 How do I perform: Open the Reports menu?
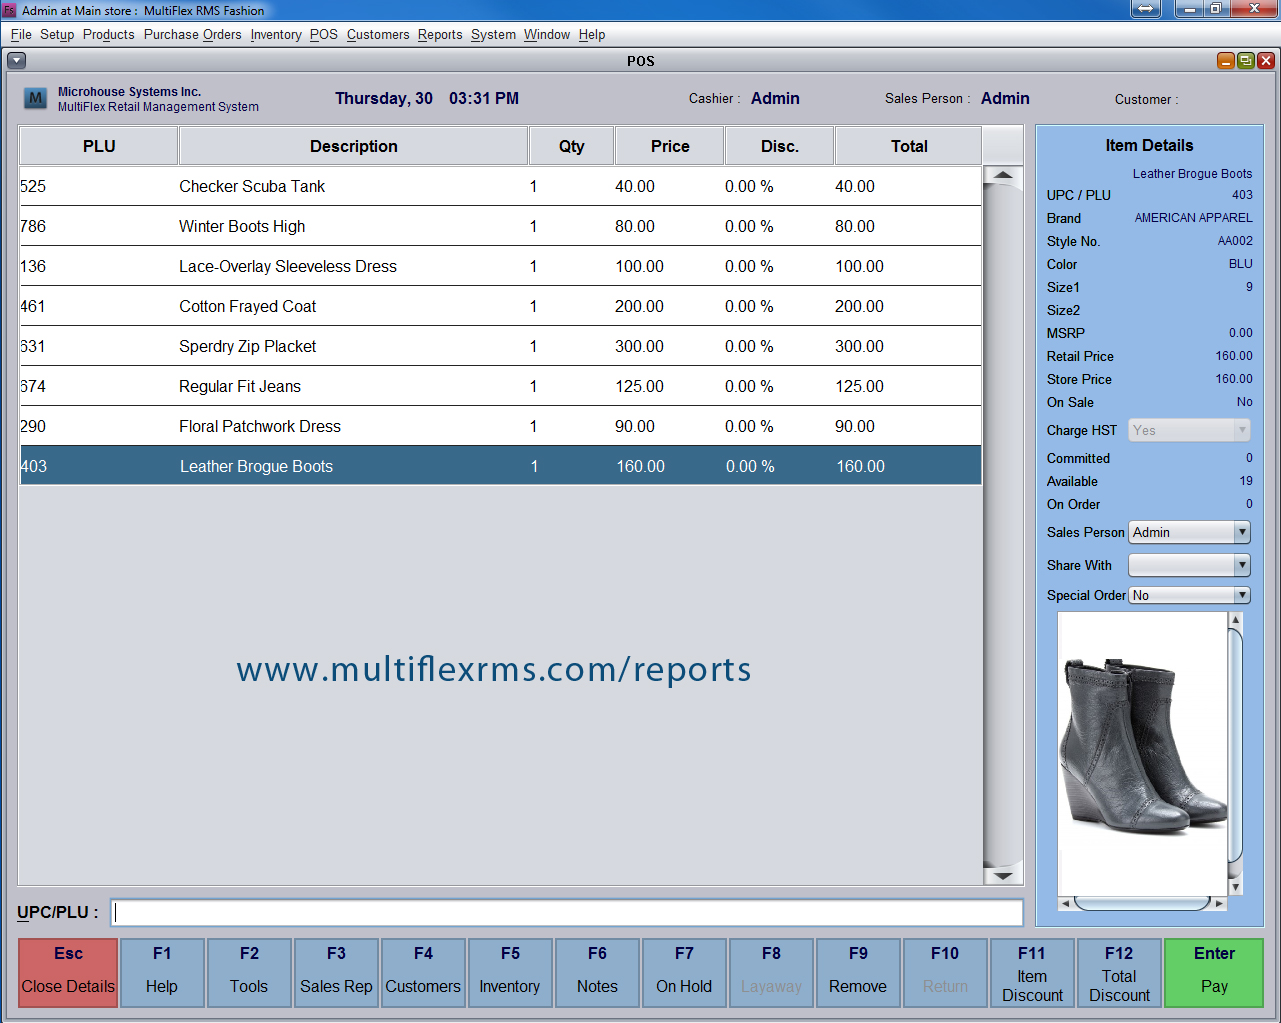pyautogui.click(x=439, y=35)
